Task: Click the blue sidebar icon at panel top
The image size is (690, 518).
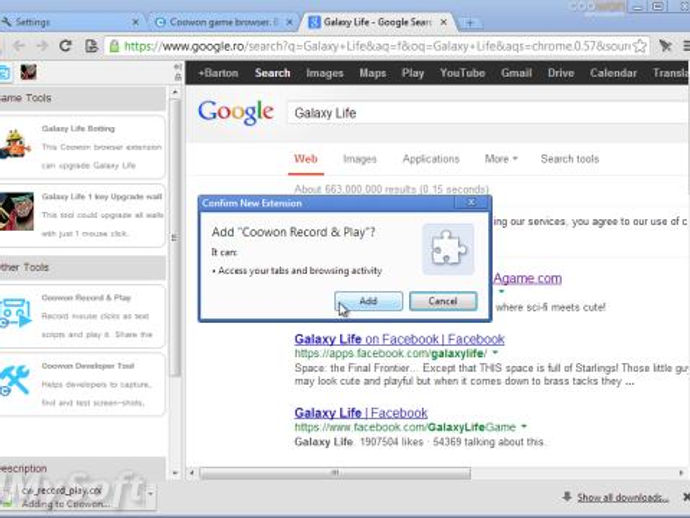Action: click(5, 72)
